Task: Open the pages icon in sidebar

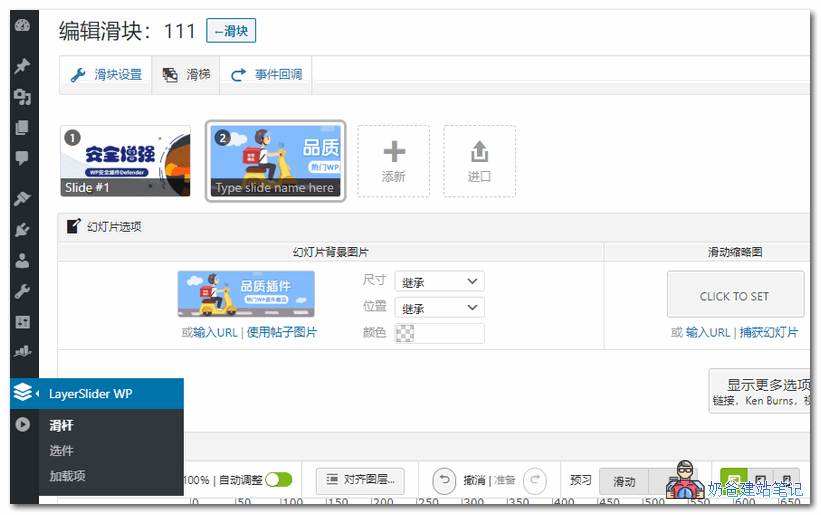Action: coord(23,128)
